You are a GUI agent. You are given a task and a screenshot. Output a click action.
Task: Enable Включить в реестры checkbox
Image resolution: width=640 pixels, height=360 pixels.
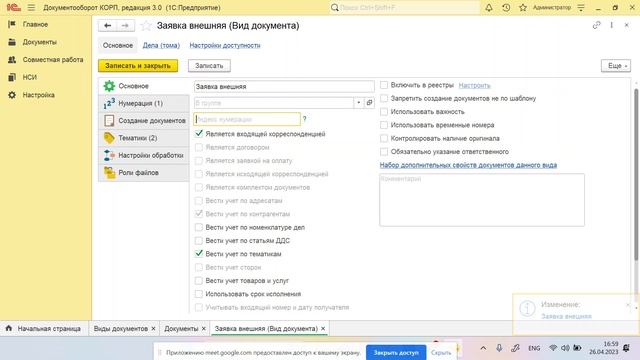384,85
